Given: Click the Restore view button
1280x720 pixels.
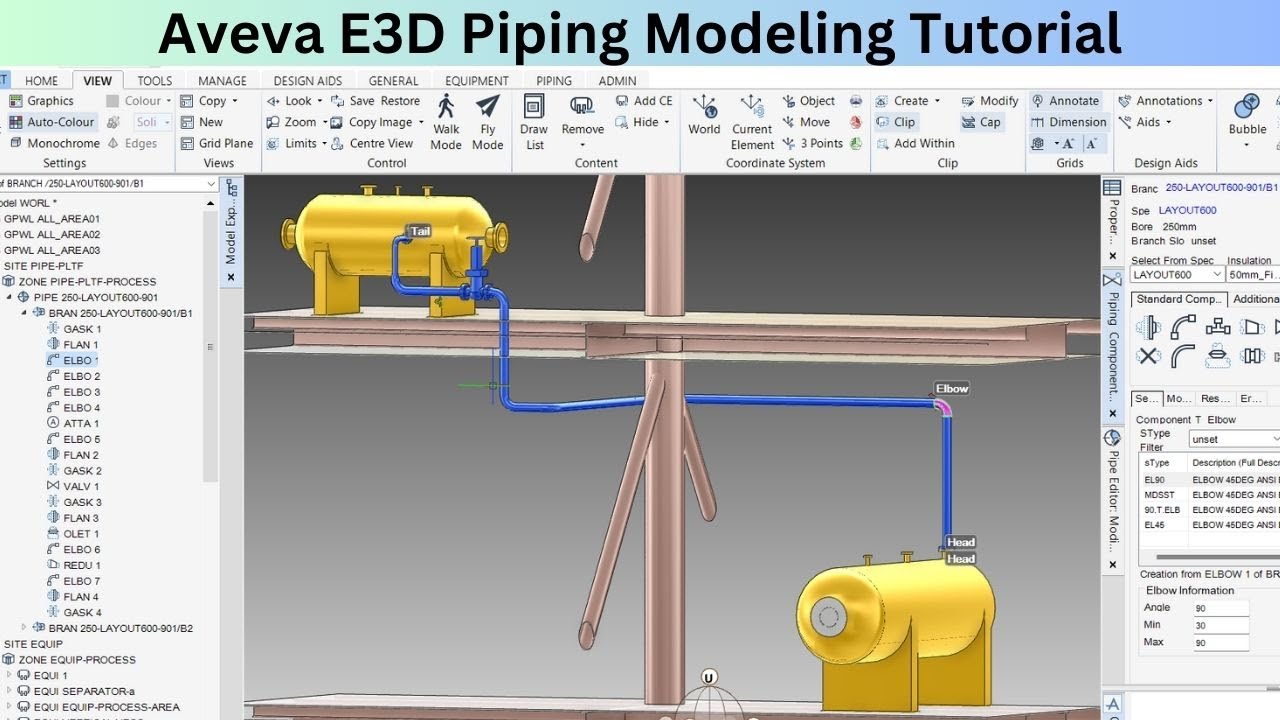Looking at the screenshot, I should tap(400, 101).
